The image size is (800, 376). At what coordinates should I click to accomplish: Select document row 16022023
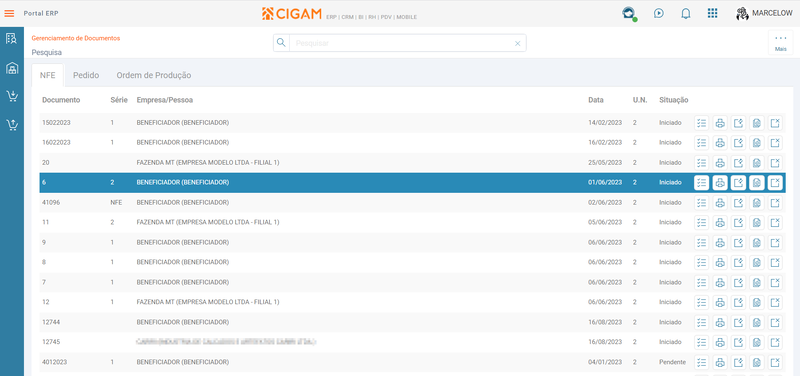pyautogui.click(x=412, y=143)
